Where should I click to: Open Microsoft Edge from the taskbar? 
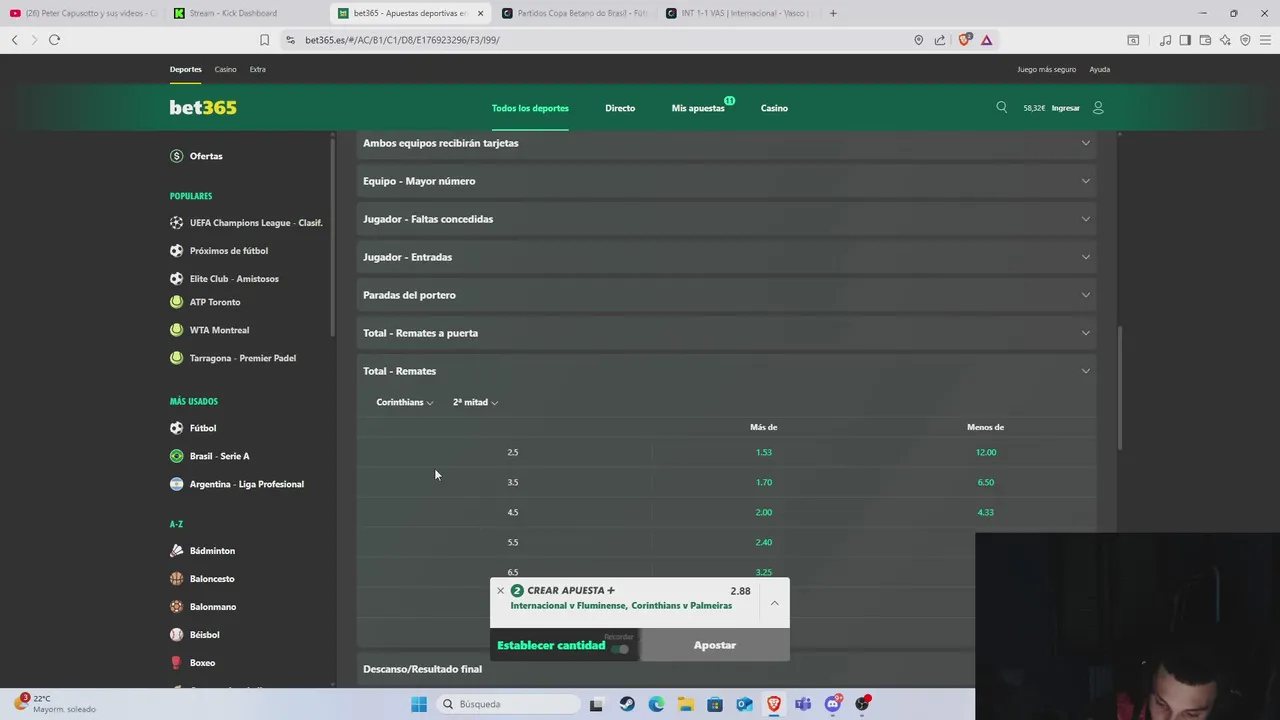click(x=656, y=704)
